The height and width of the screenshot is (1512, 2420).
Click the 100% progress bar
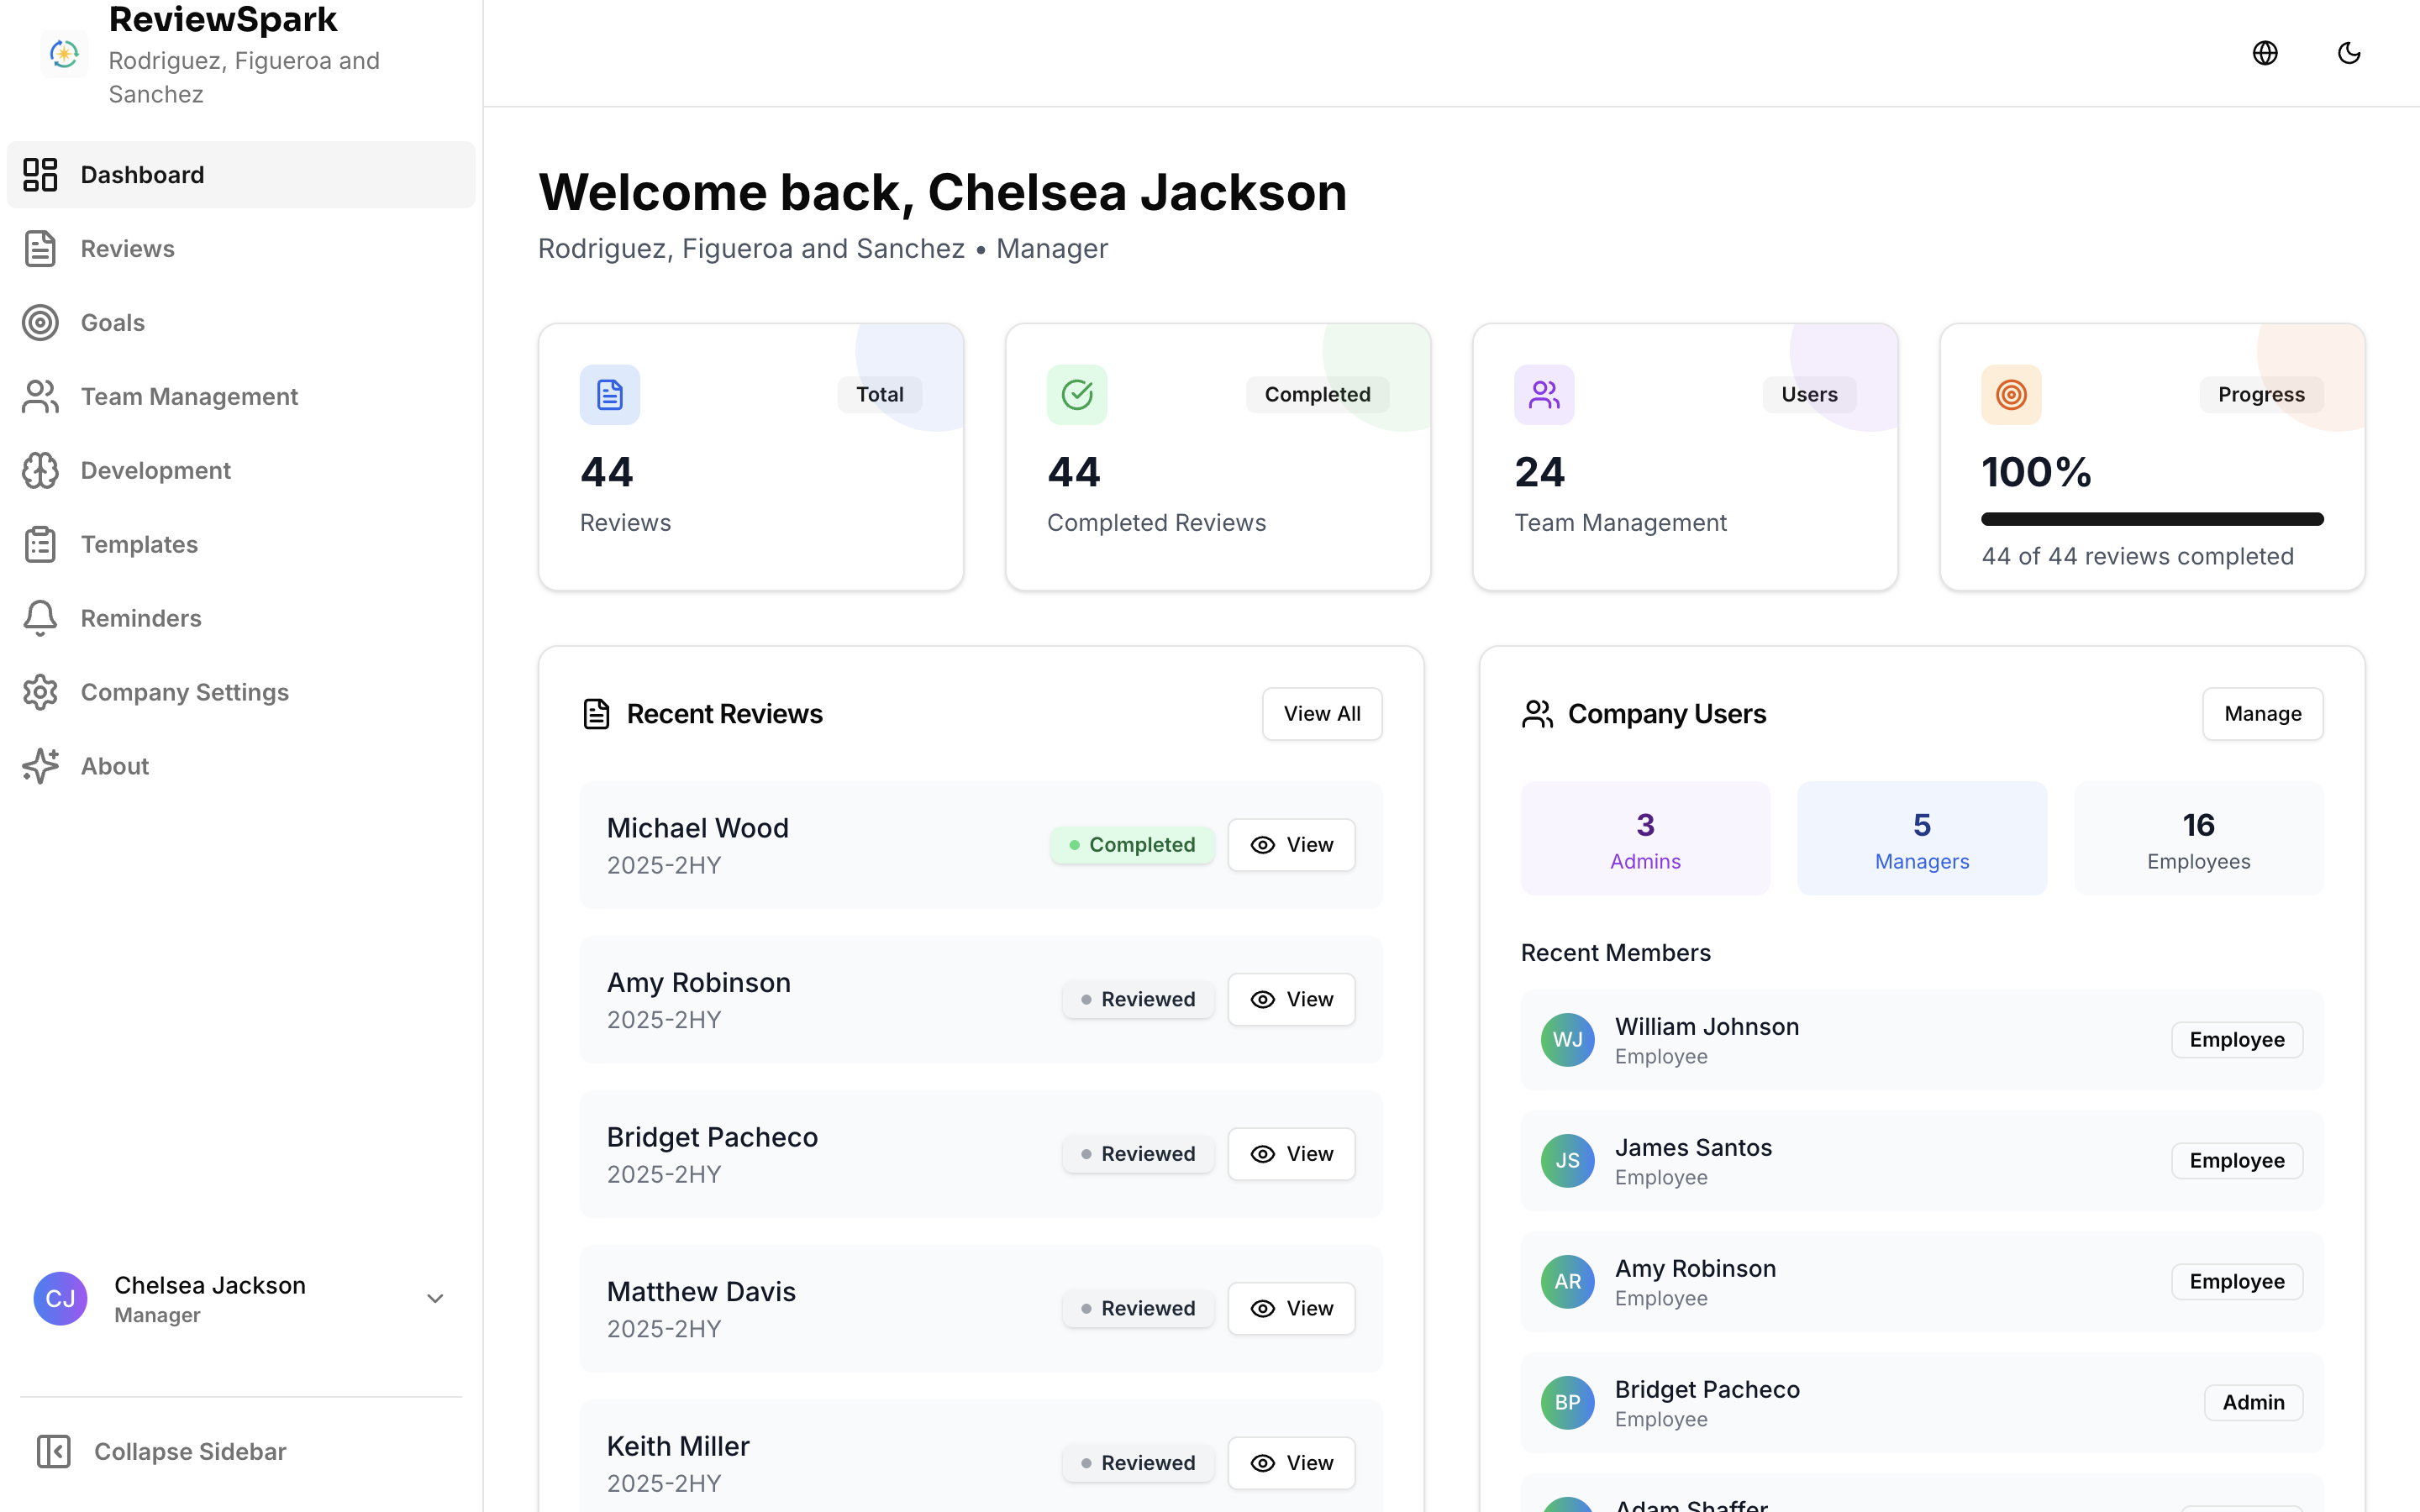coord(2151,519)
